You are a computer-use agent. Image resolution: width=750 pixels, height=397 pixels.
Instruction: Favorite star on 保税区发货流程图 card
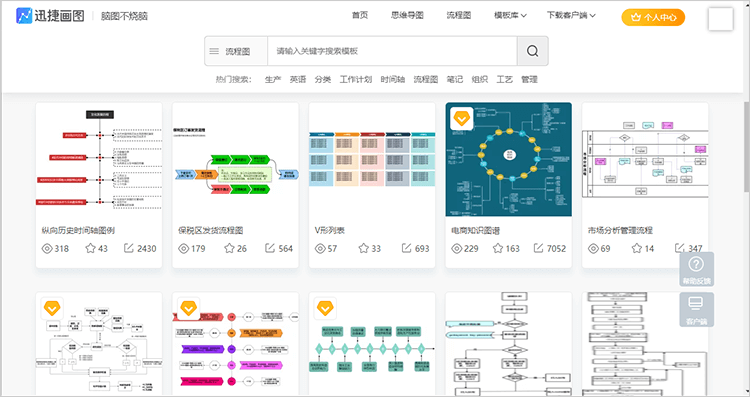(x=229, y=248)
